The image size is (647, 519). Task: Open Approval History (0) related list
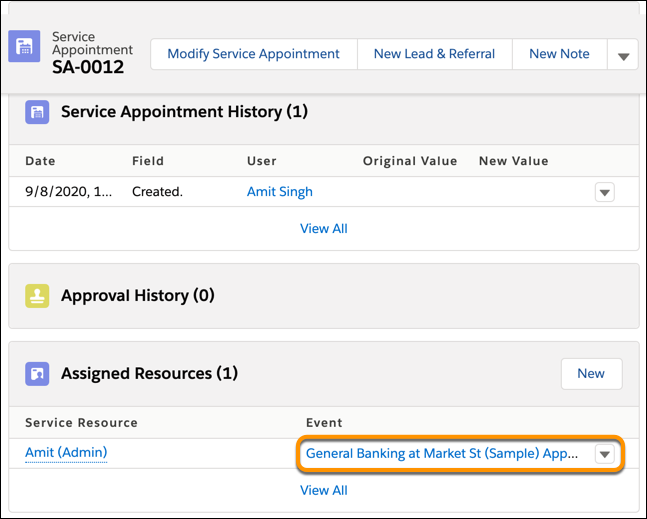pos(137,296)
